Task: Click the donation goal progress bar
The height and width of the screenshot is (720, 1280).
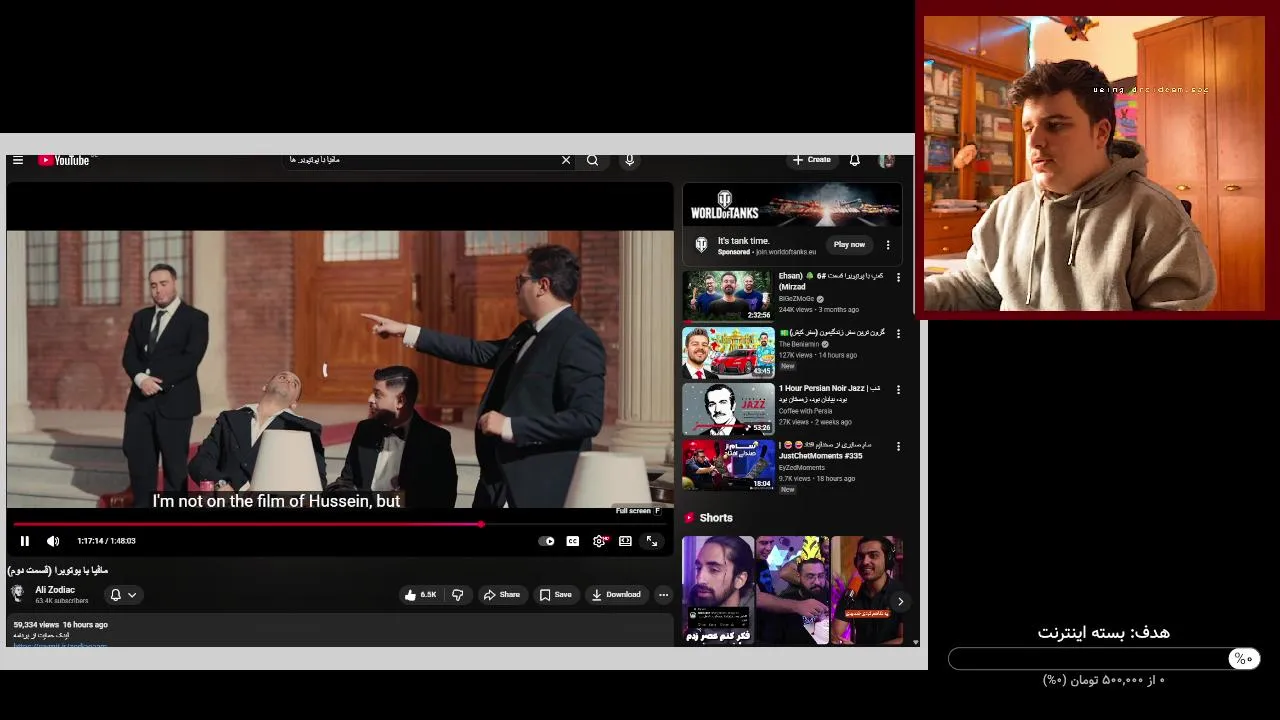Action: point(1104,659)
